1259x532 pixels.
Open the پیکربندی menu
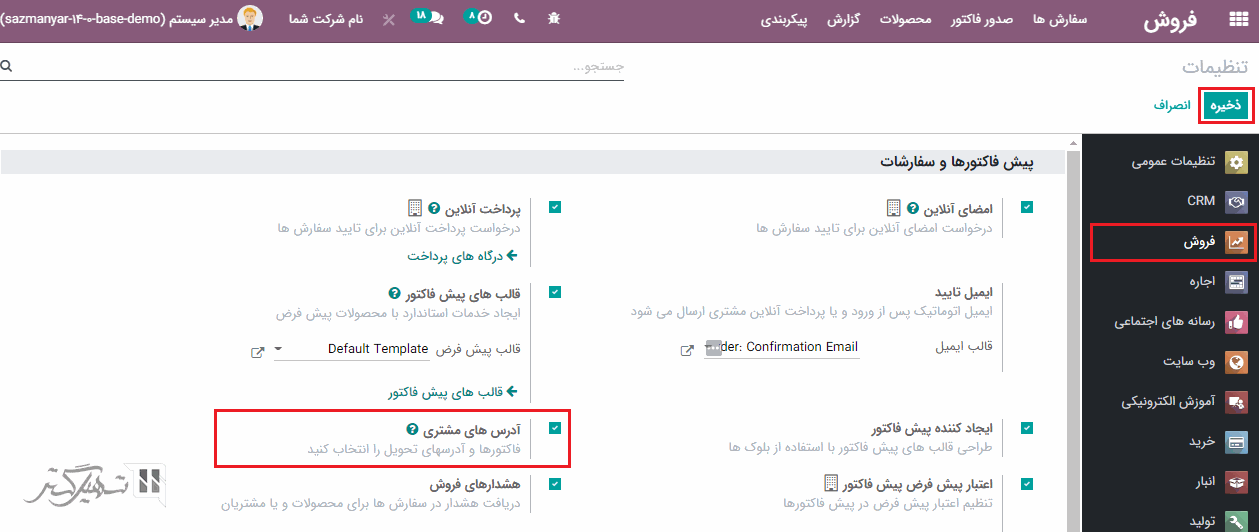785,20
